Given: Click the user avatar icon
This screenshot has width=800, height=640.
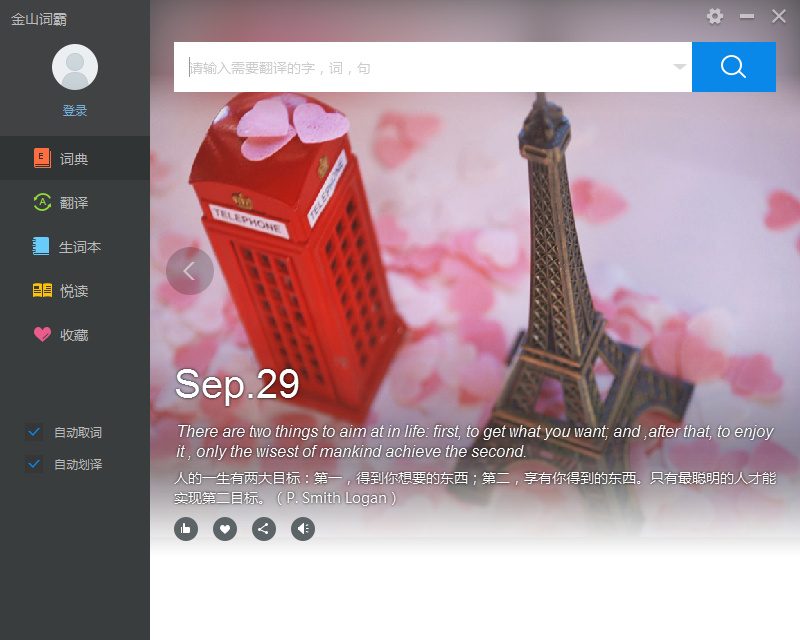Looking at the screenshot, I should 75,67.
